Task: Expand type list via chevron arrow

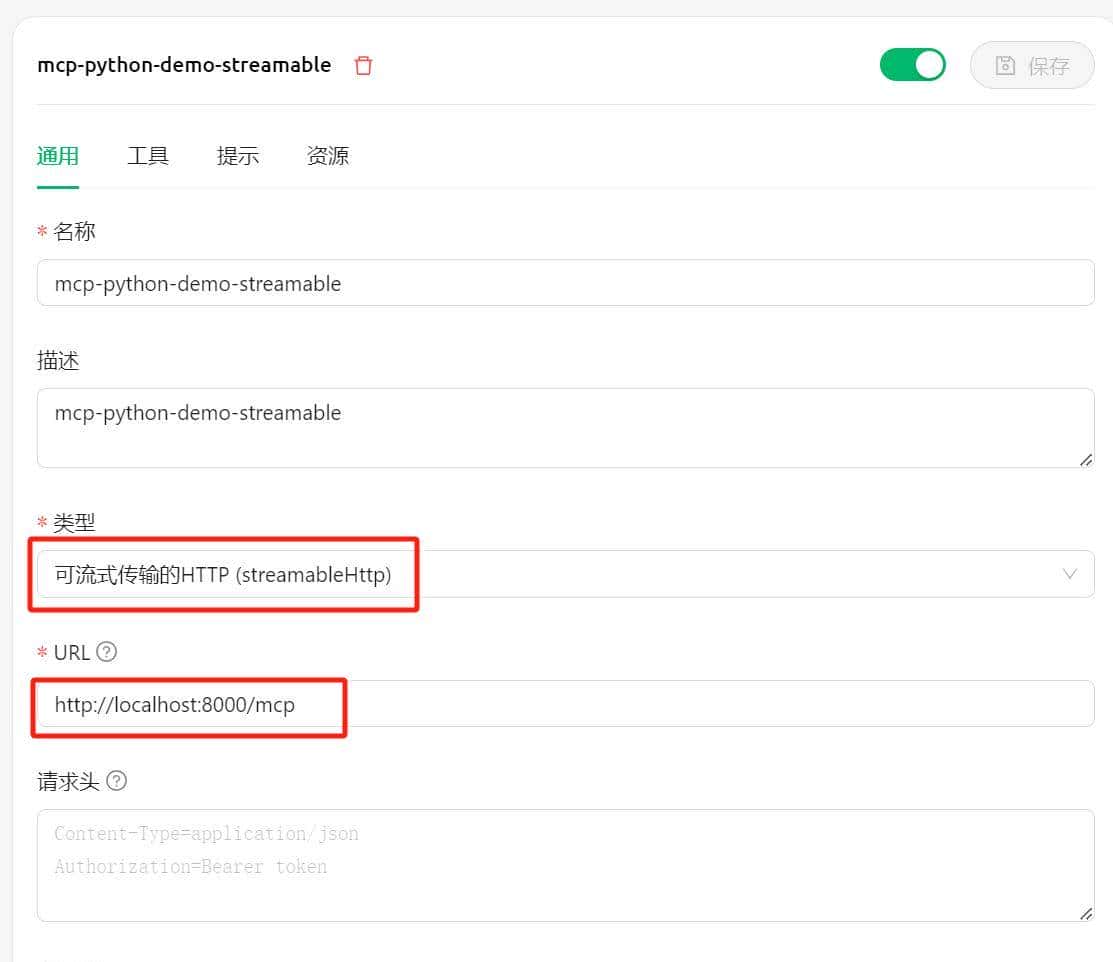Action: pos(1070,574)
